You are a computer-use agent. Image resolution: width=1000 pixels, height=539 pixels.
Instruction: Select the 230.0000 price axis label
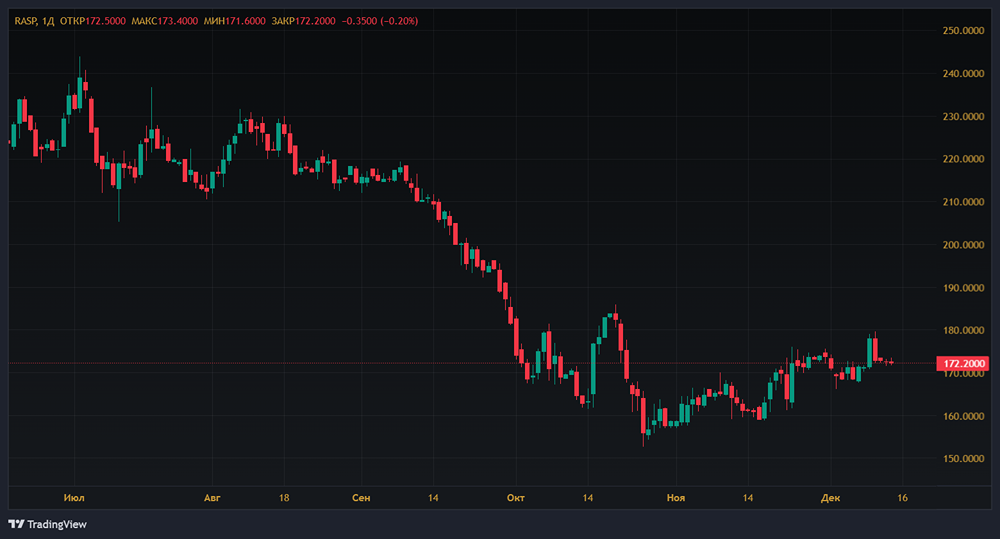click(963, 117)
